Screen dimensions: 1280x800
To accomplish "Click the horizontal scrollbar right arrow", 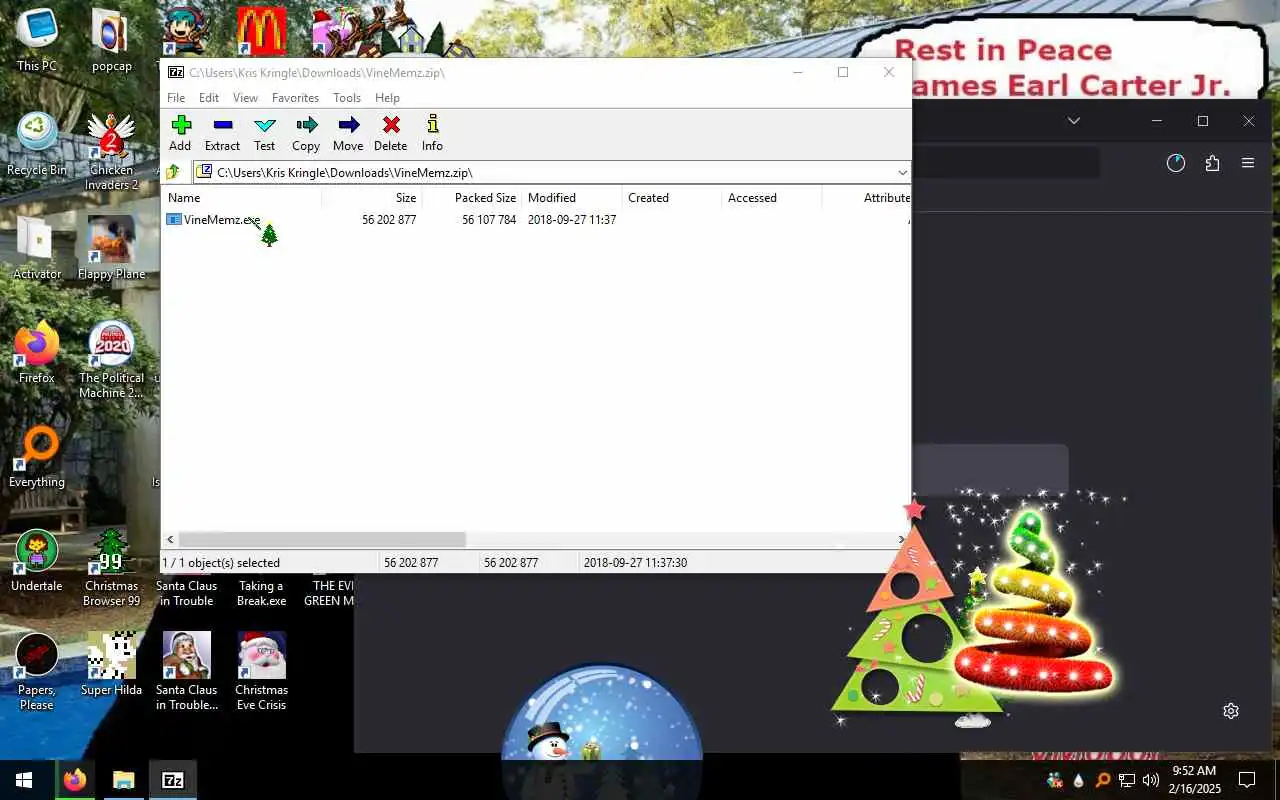I will click(901, 539).
